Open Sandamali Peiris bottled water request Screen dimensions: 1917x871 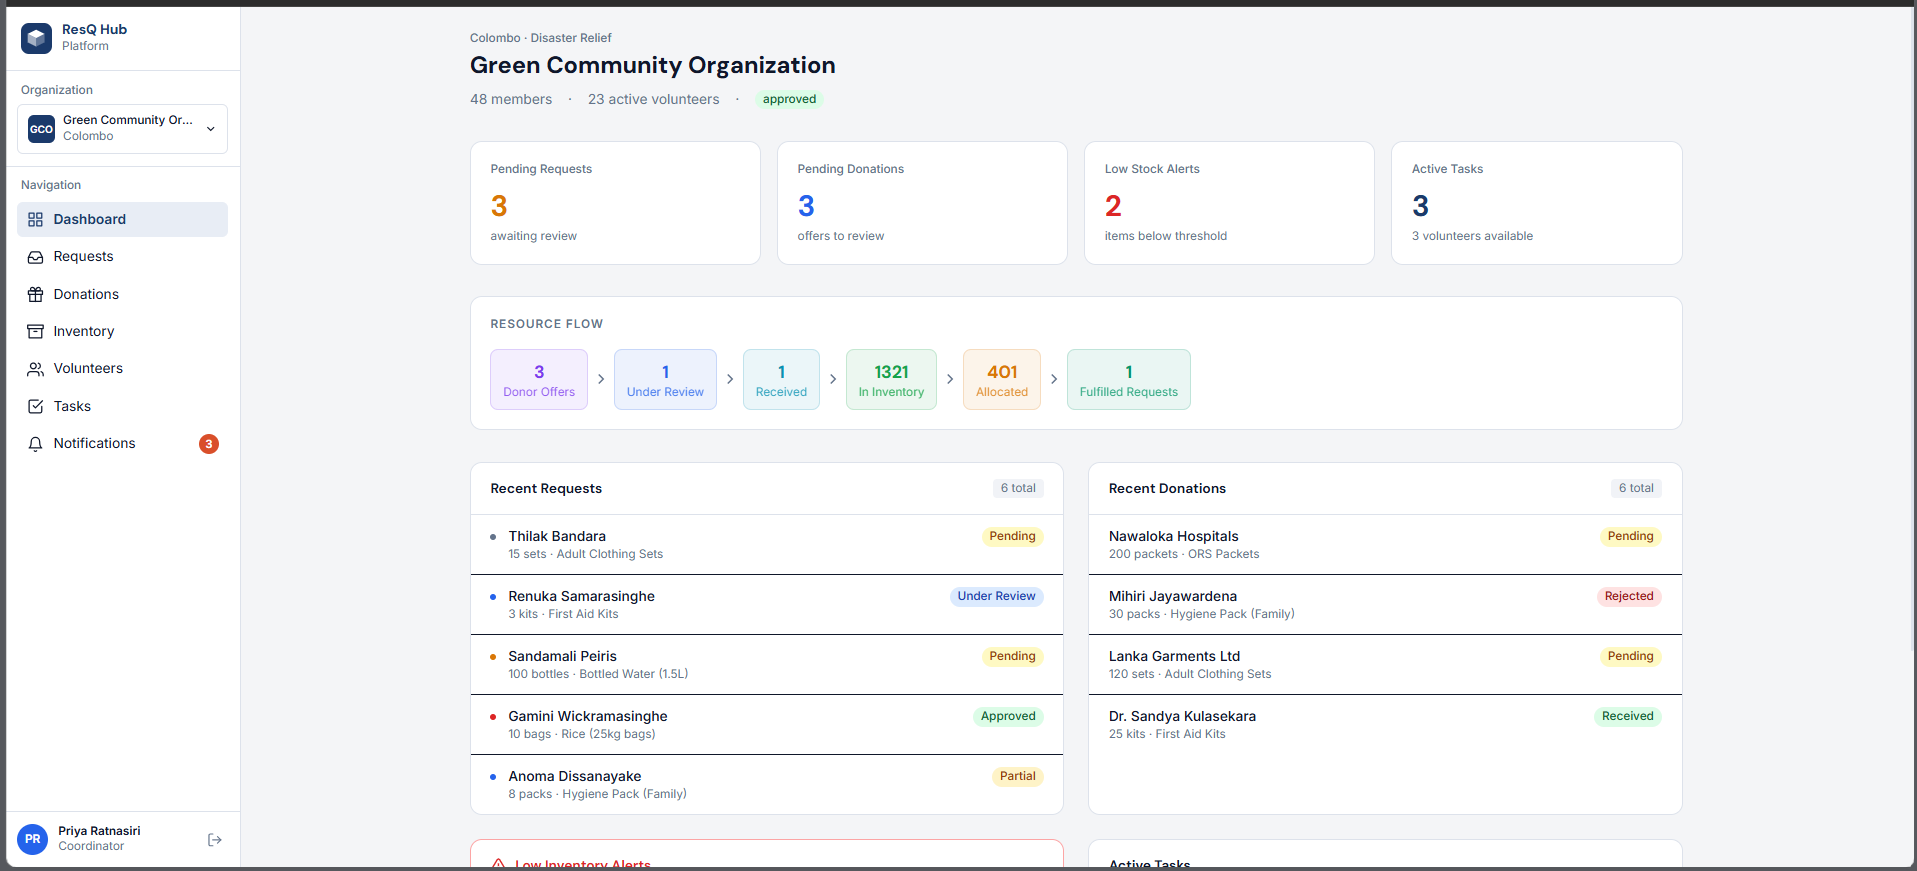click(766, 665)
